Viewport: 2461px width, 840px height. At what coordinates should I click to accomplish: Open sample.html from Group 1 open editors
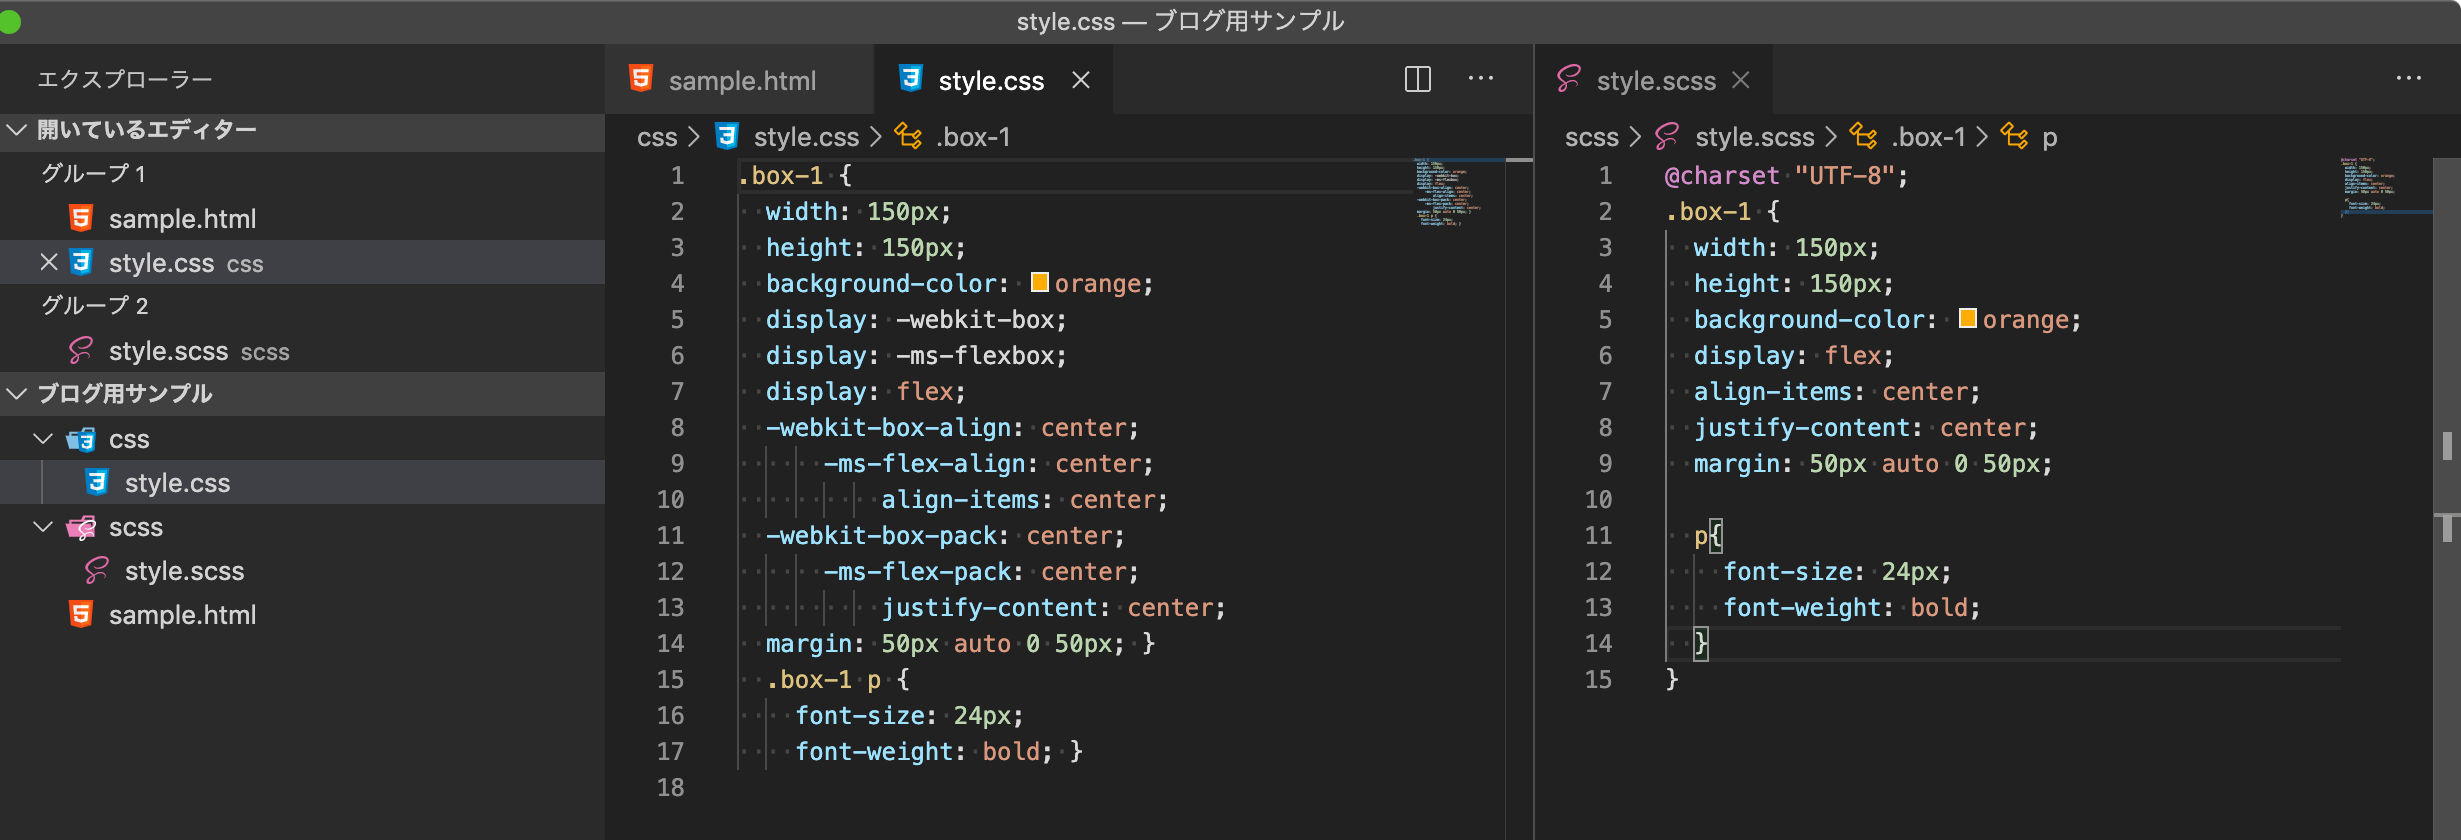302,218
